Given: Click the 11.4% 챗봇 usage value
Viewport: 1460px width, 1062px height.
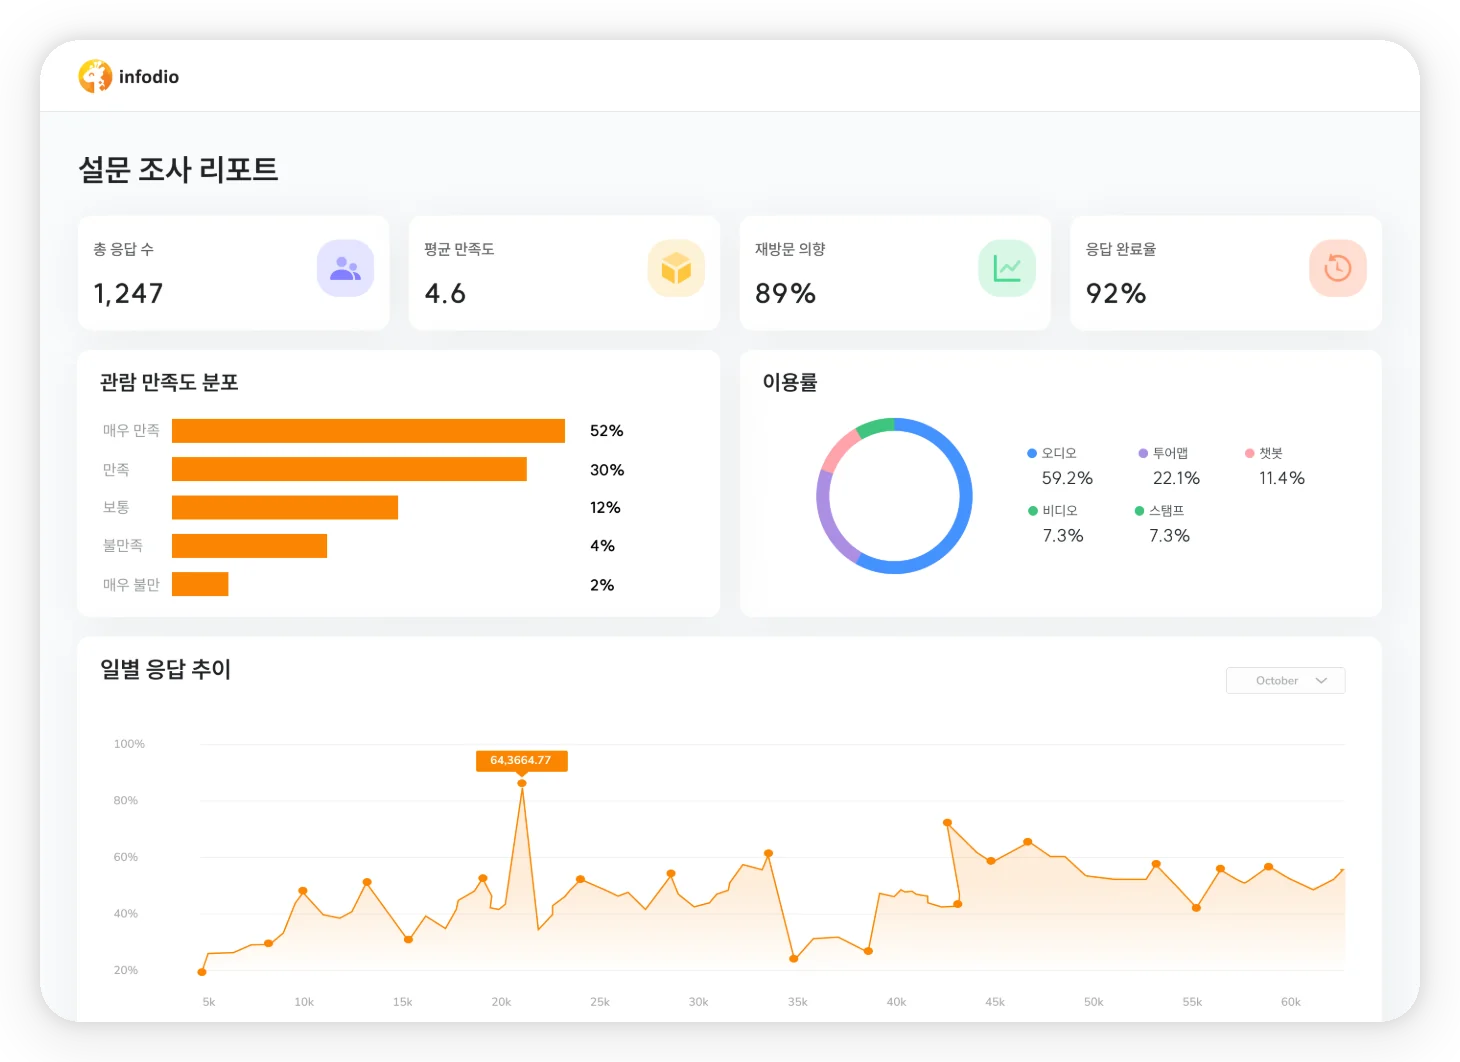Looking at the screenshot, I should (x=1282, y=479).
